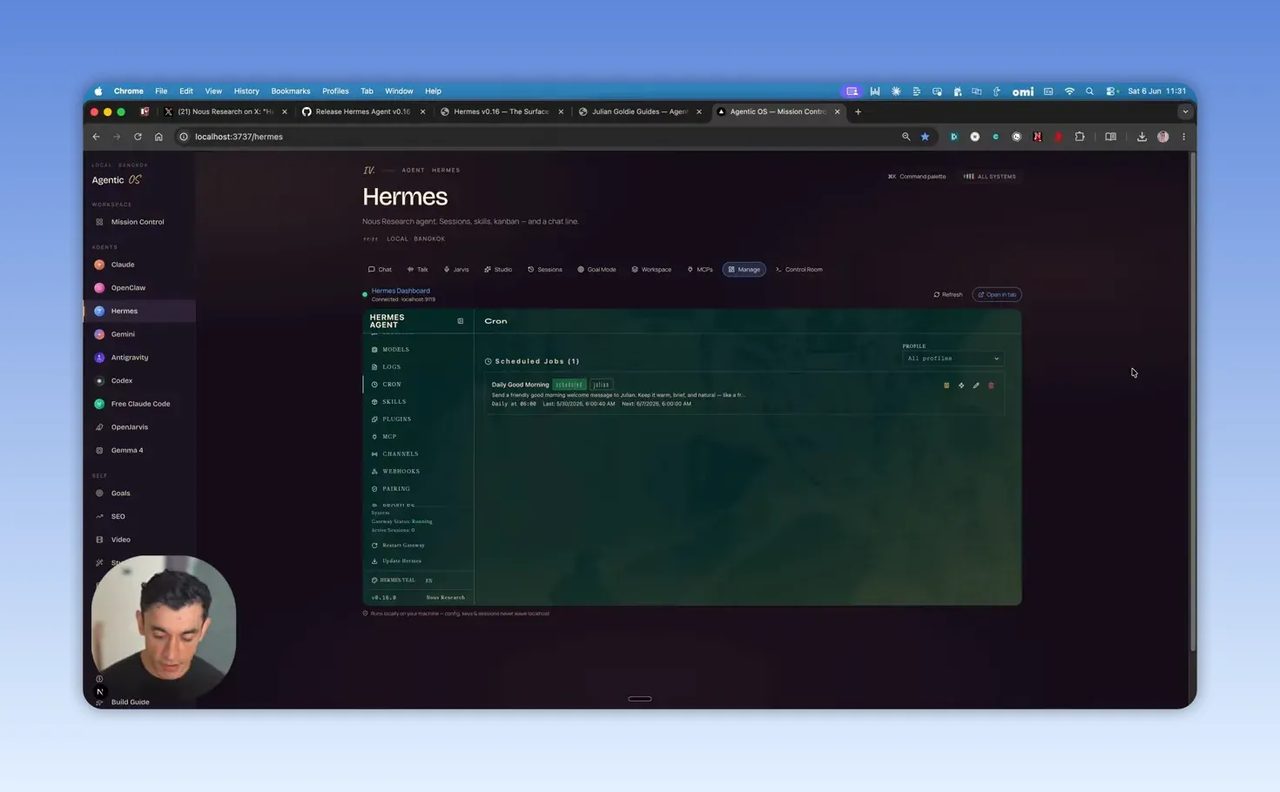The width and height of the screenshot is (1280, 792).
Task: Collapse the Hermes Agent sidebar panel
Action: point(460,321)
